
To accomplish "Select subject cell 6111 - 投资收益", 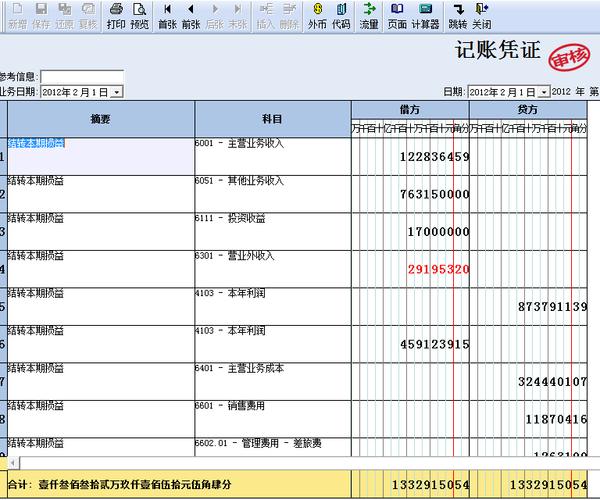I will pyautogui.click(x=272, y=231).
